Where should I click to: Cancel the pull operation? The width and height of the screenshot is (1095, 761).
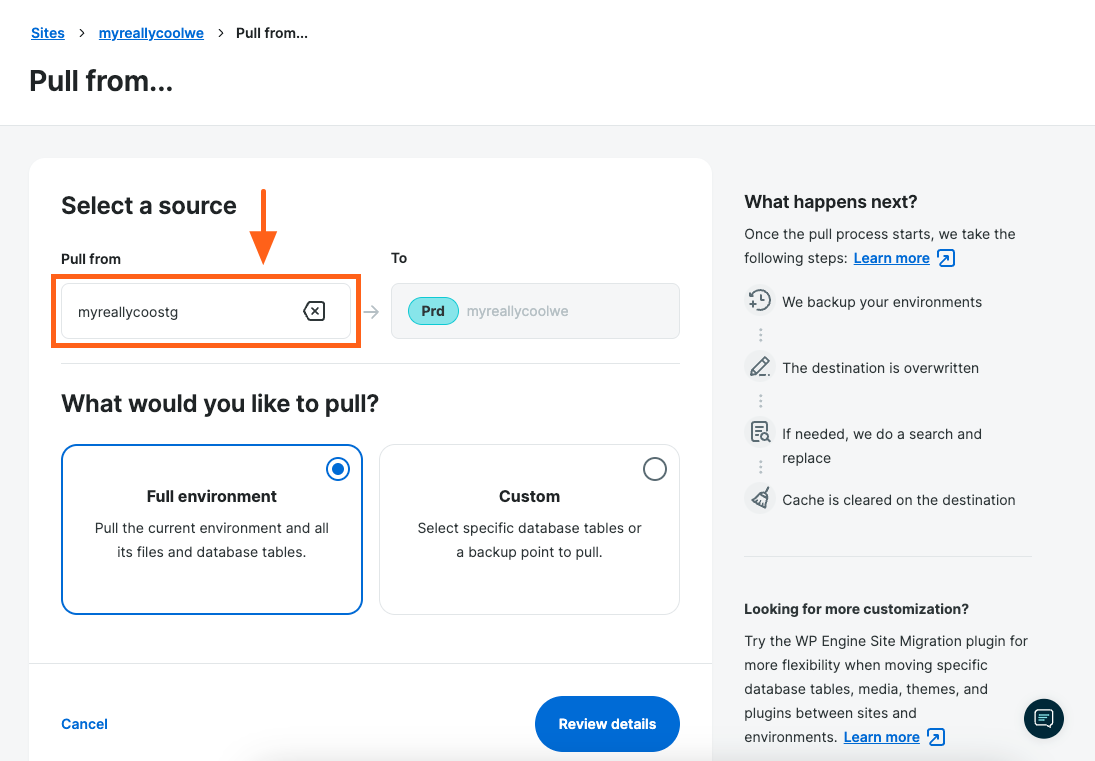point(84,724)
